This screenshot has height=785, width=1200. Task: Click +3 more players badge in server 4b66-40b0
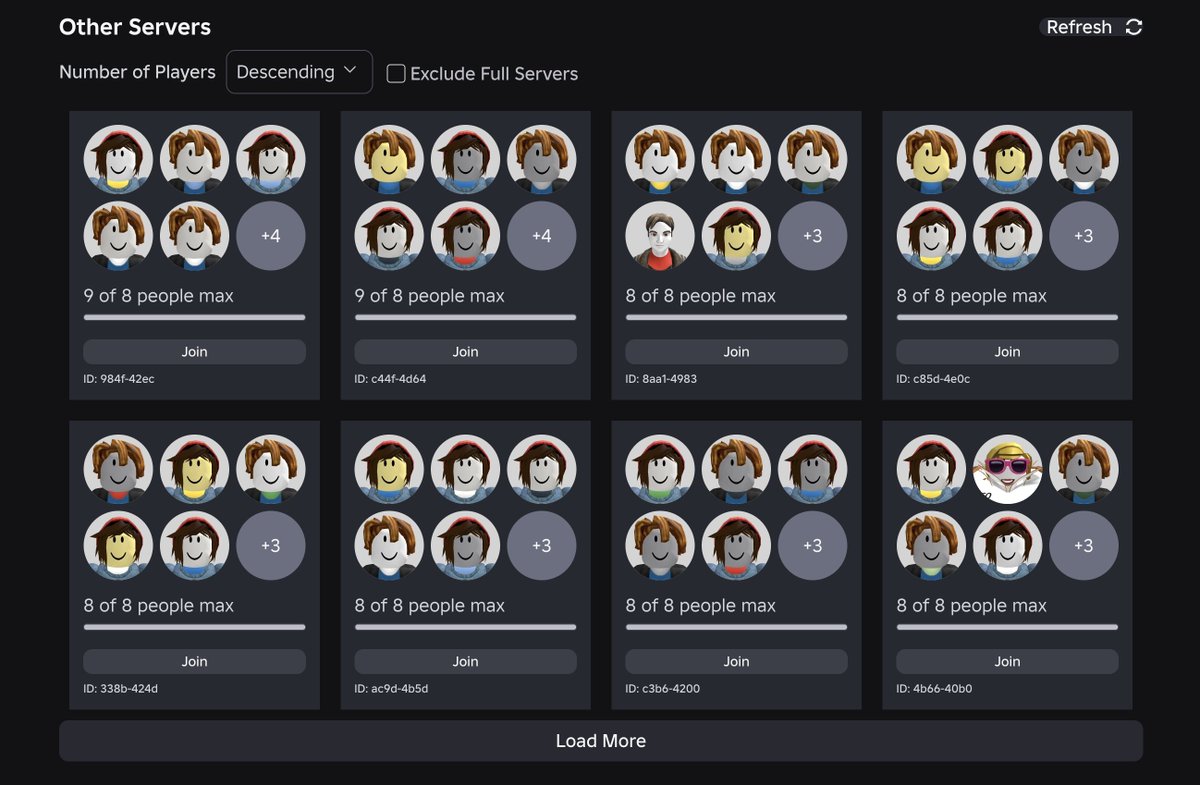tap(1084, 546)
